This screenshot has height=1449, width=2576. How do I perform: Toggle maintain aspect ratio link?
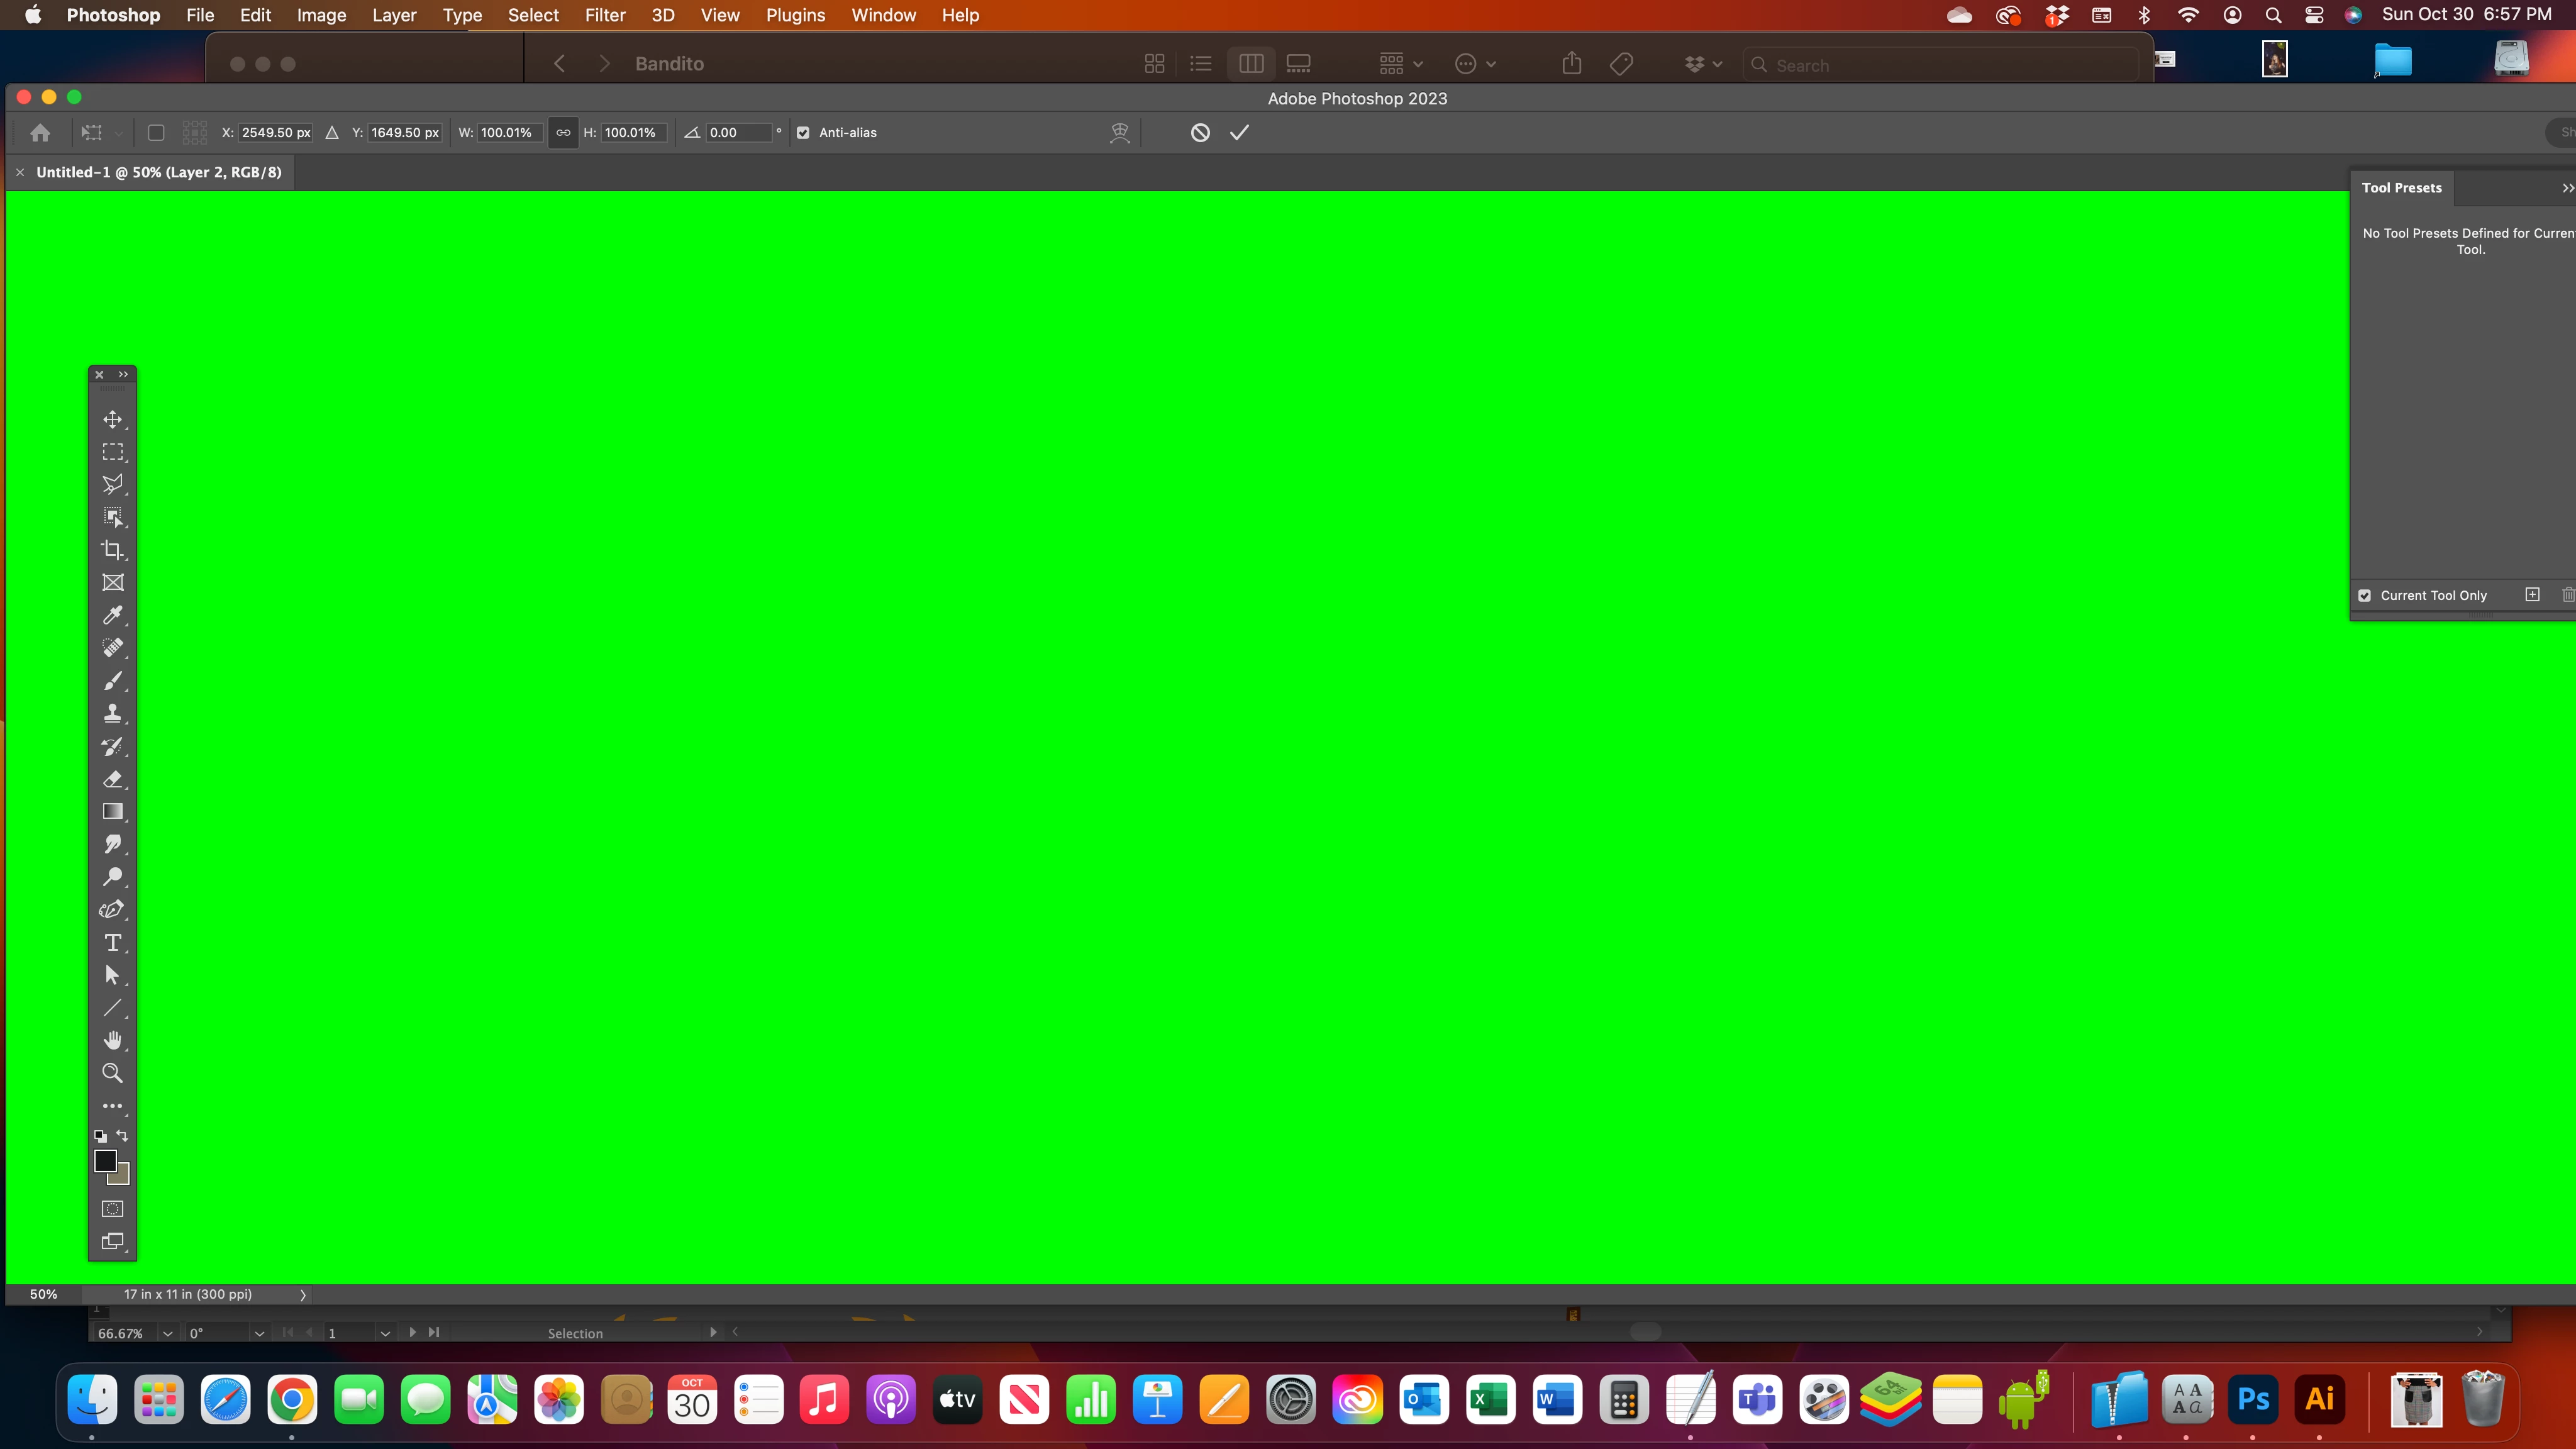(x=563, y=133)
